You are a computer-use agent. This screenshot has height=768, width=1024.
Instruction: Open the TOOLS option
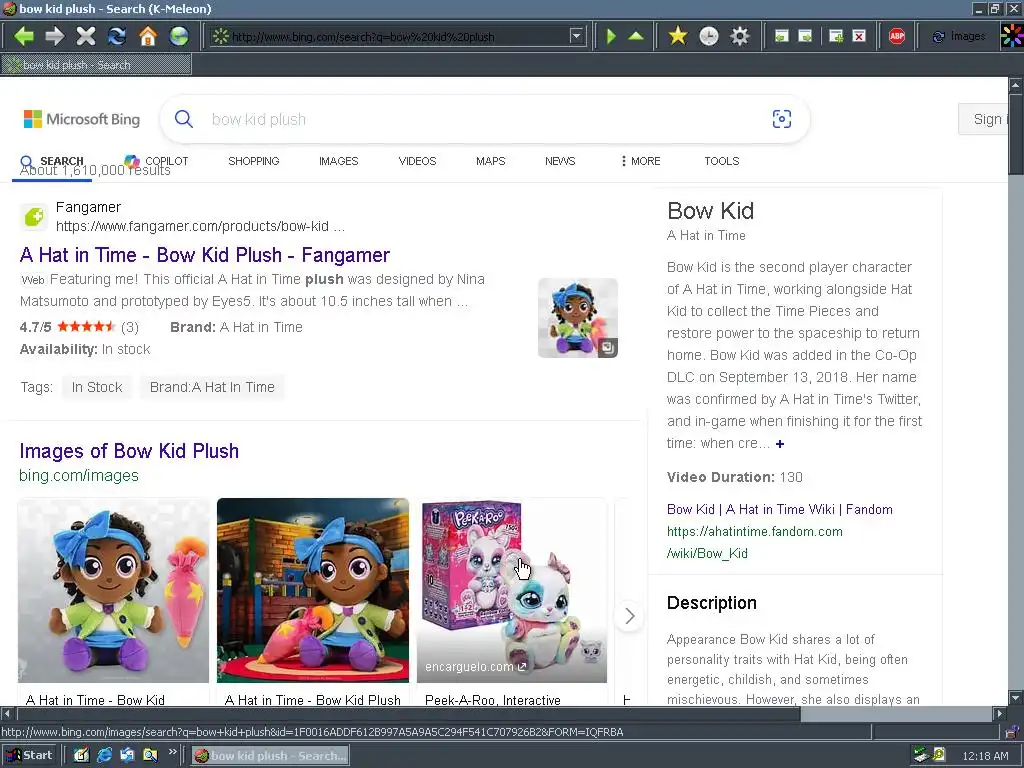[x=722, y=161]
